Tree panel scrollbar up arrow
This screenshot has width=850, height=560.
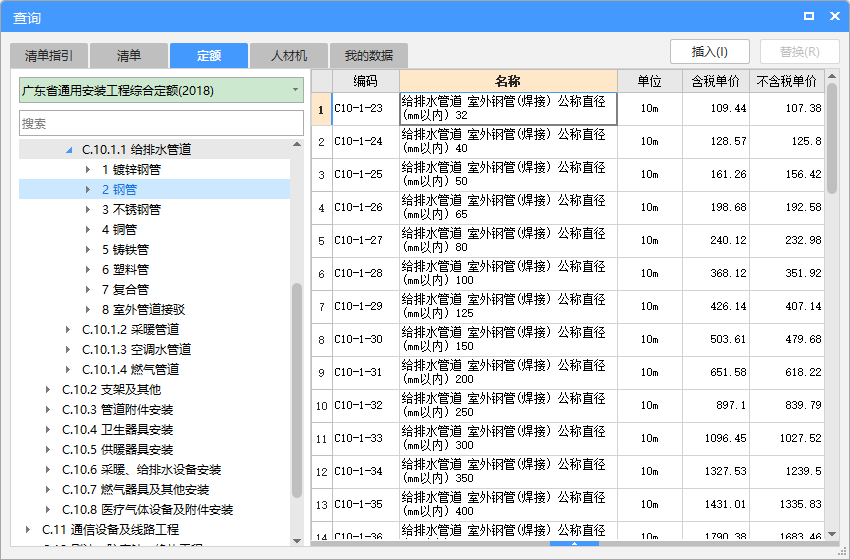click(x=297, y=145)
